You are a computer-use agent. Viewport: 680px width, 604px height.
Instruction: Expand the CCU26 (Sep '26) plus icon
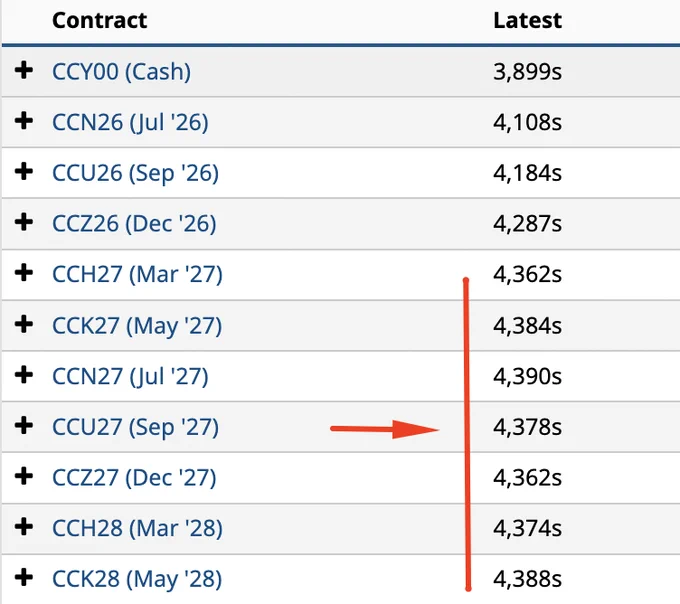tap(23, 172)
